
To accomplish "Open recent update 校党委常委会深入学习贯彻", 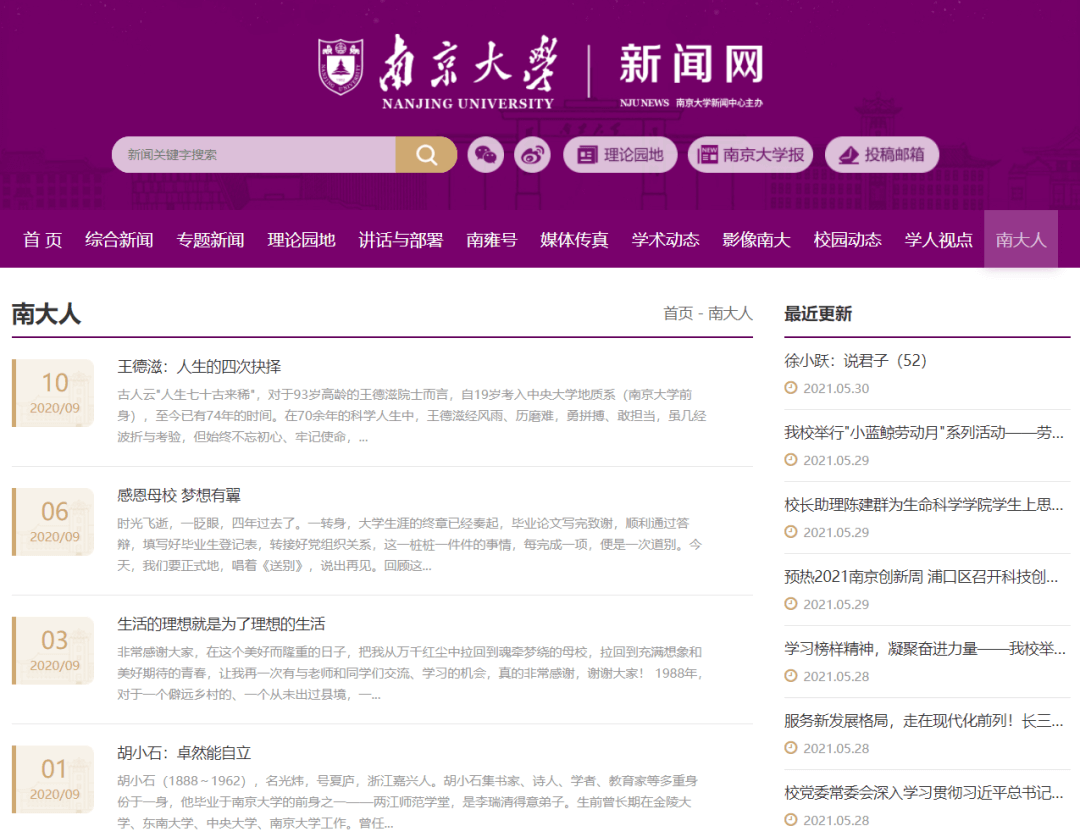I will (x=924, y=793).
